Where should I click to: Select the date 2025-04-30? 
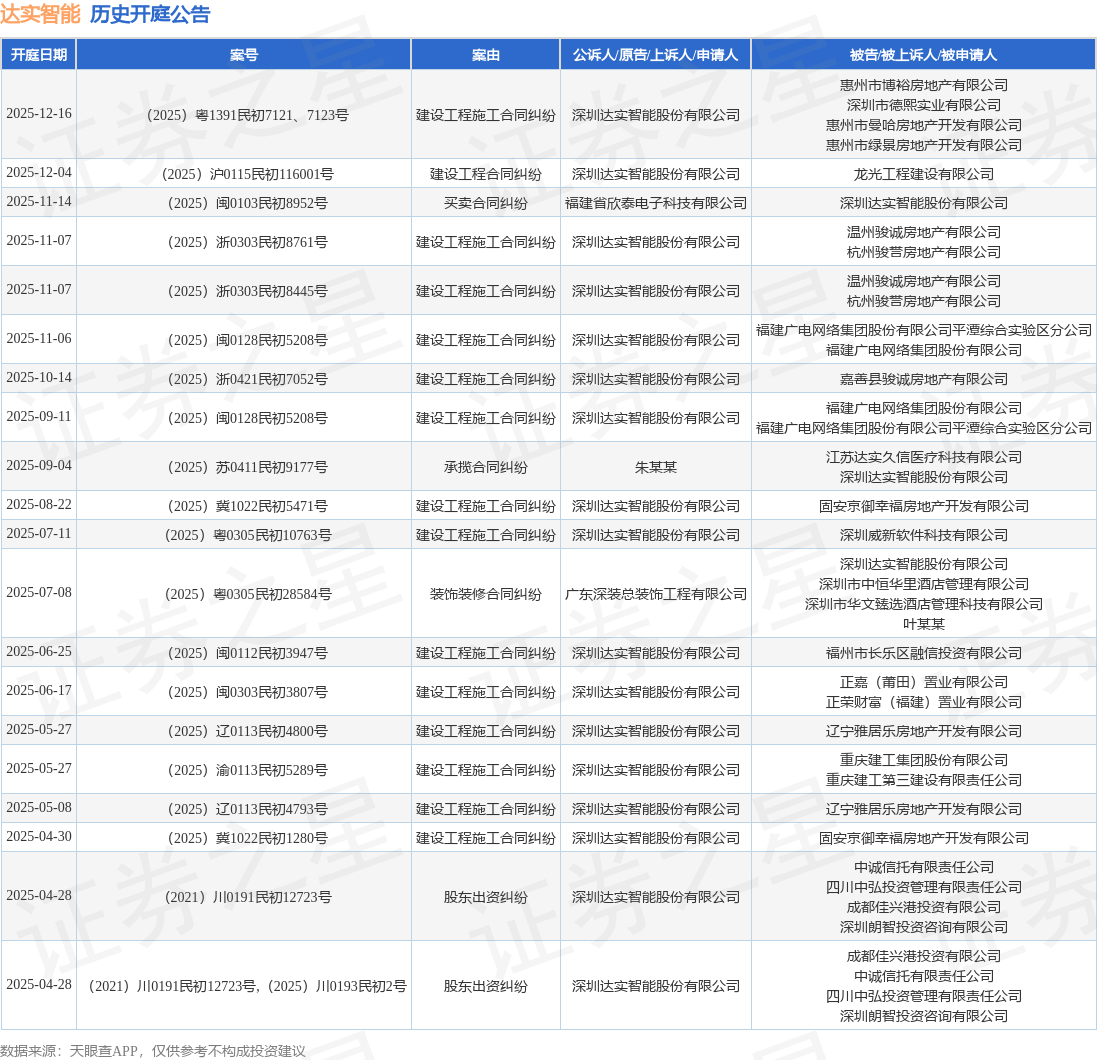click(x=39, y=837)
